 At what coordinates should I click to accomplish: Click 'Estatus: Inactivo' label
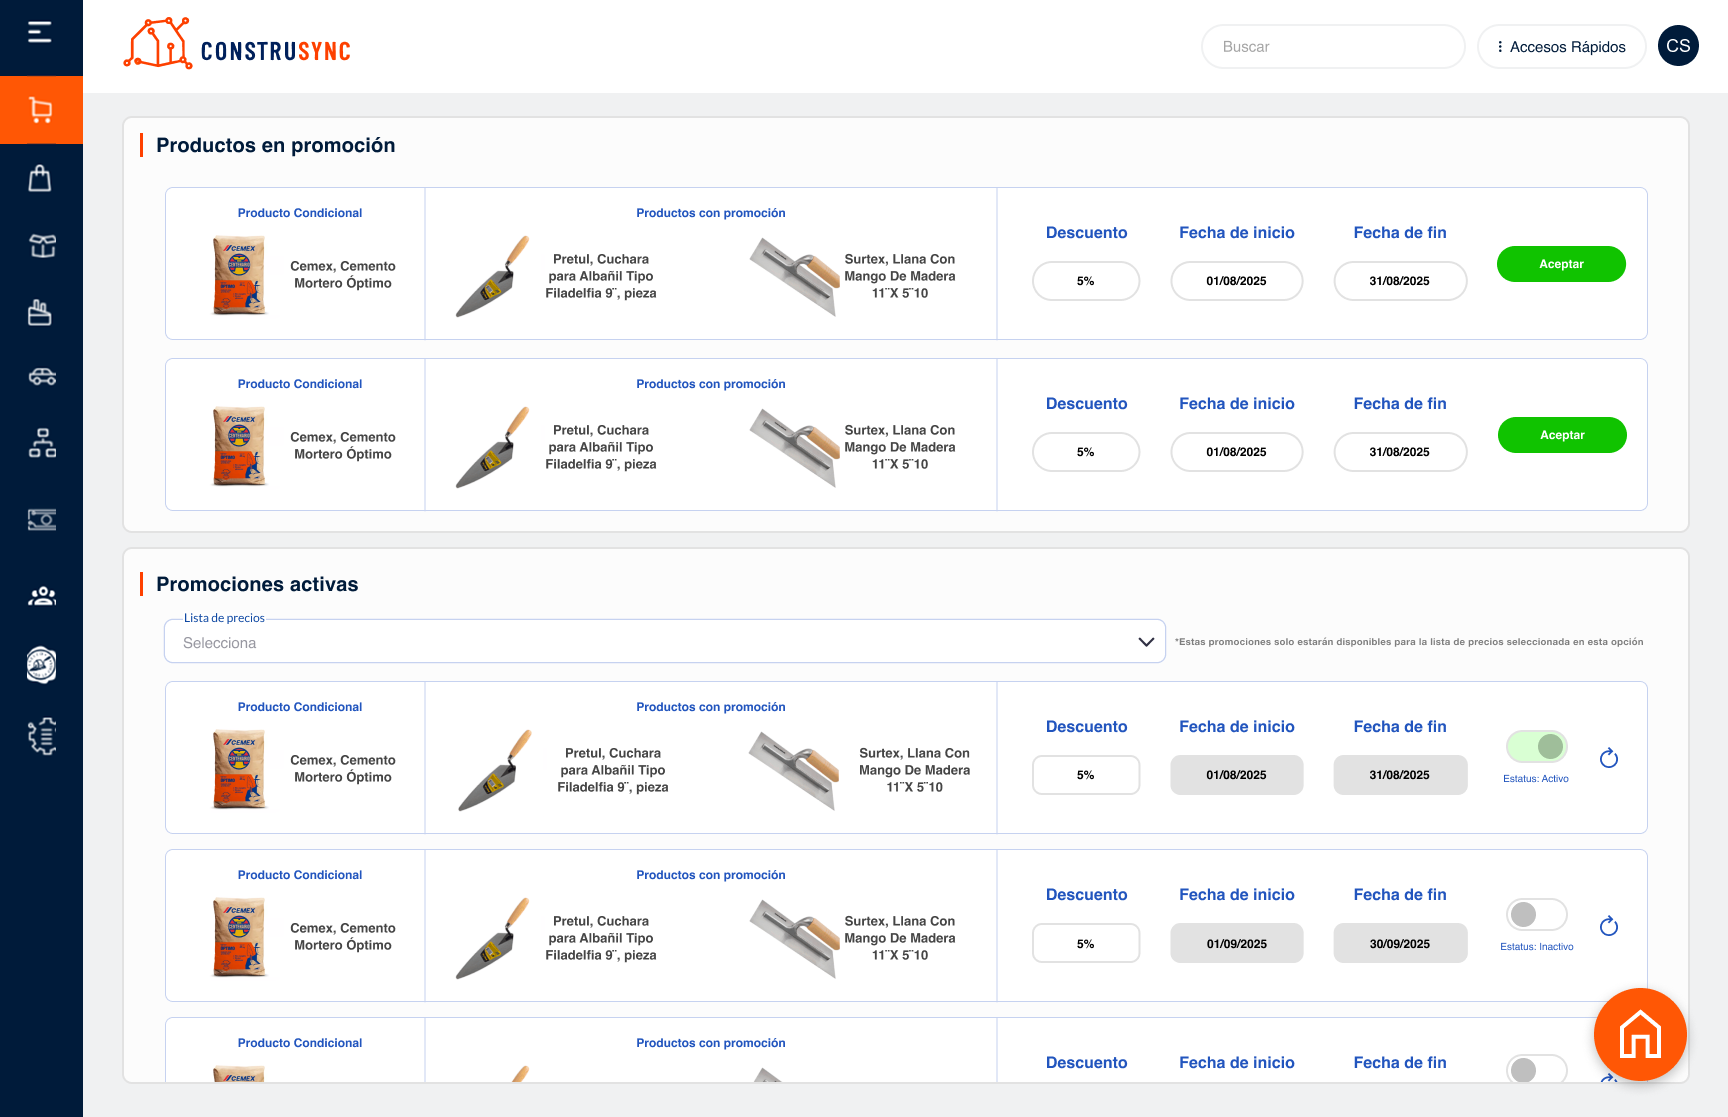tap(1537, 947)
